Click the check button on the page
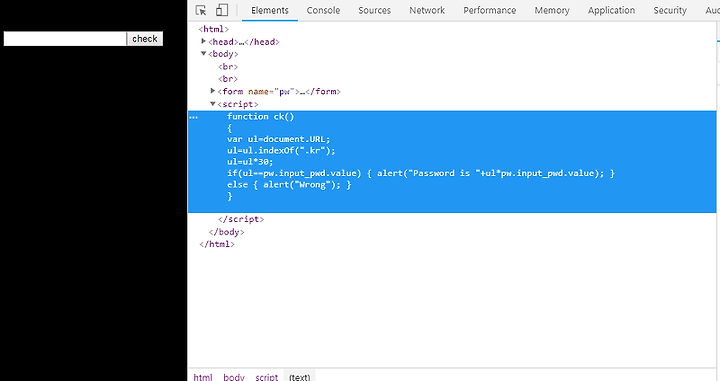 pos(145,39)
